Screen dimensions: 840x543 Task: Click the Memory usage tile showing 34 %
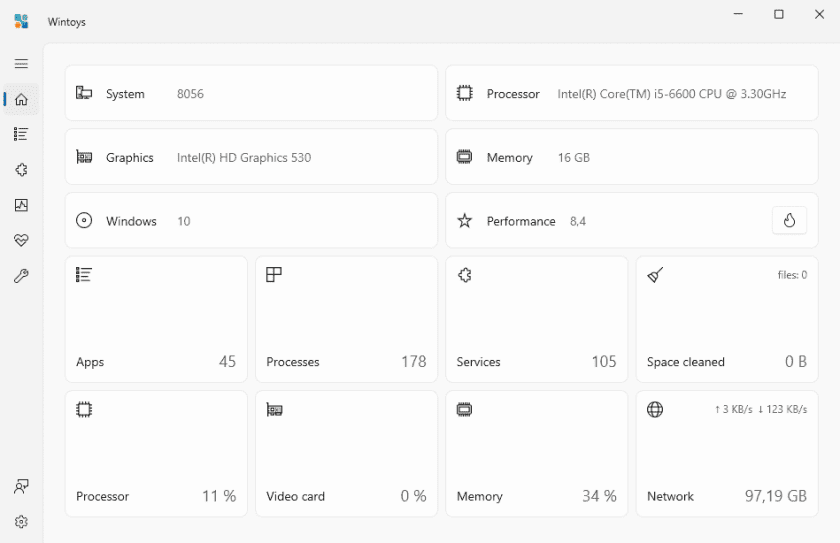[536, 453]
